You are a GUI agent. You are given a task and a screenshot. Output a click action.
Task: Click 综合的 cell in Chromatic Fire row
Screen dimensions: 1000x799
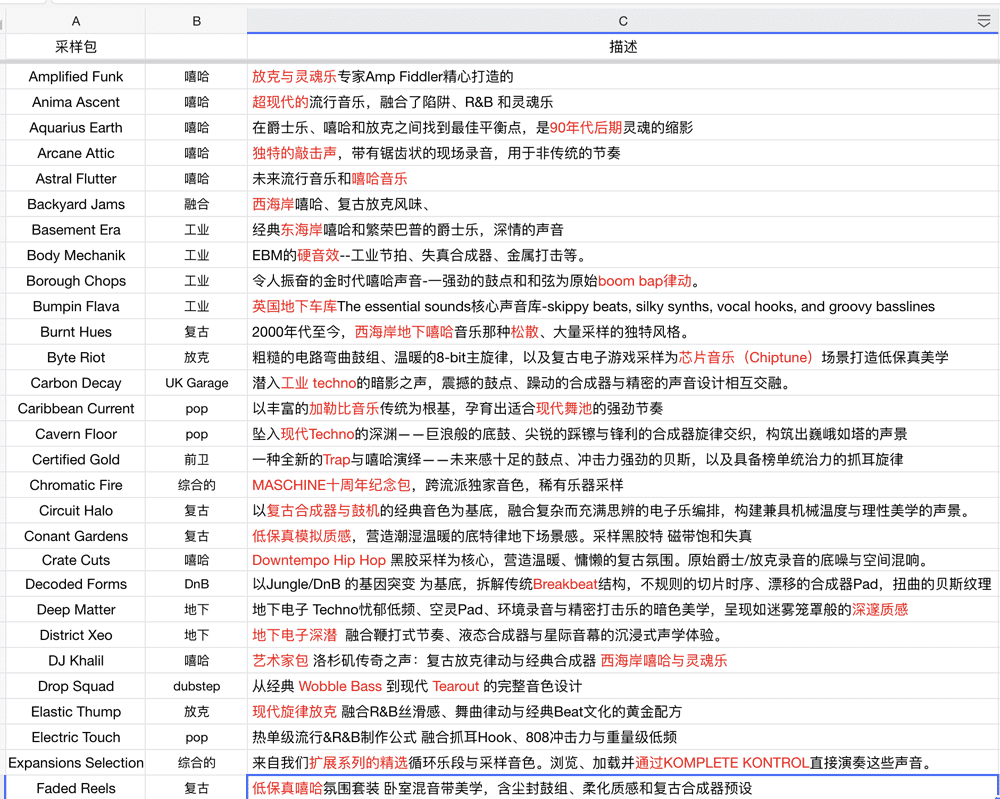coord(196,485)
